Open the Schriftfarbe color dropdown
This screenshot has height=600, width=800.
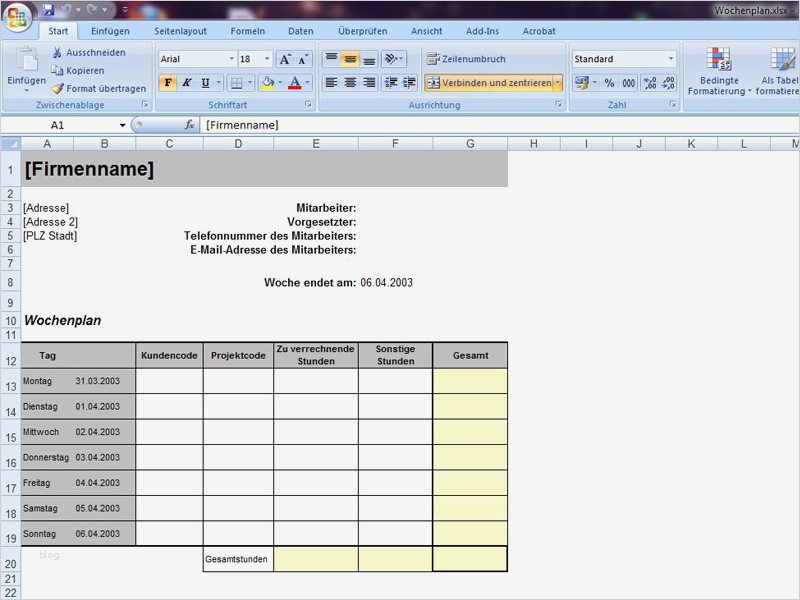305,84
